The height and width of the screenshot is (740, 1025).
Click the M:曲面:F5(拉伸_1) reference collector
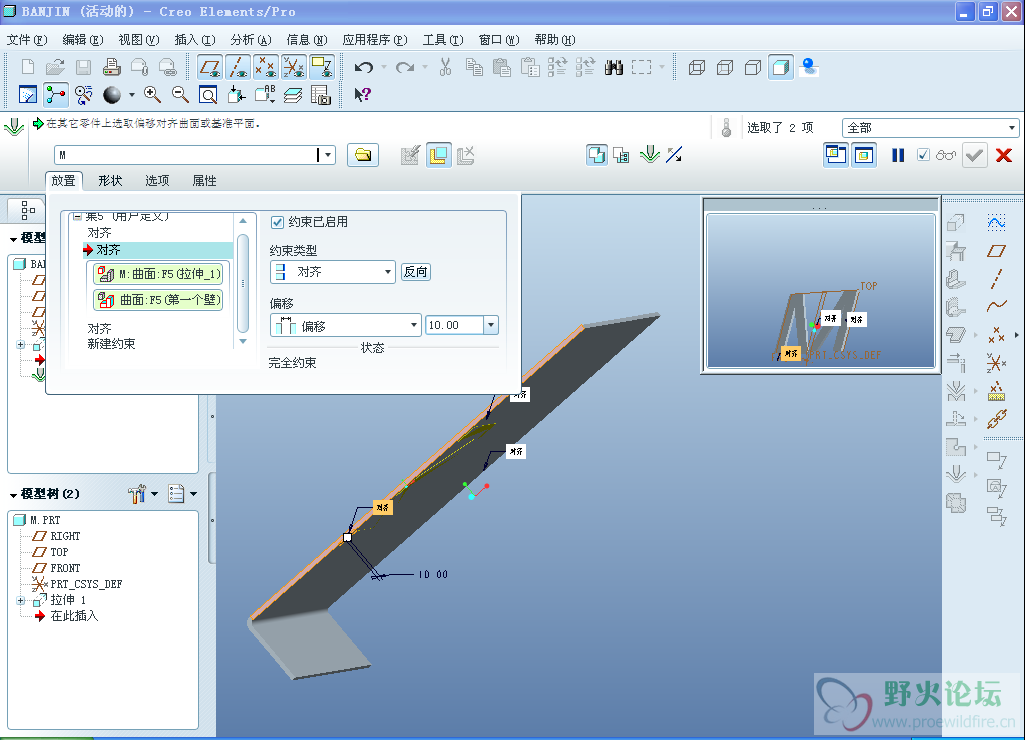pyautogui.click(x=158, y=274)
